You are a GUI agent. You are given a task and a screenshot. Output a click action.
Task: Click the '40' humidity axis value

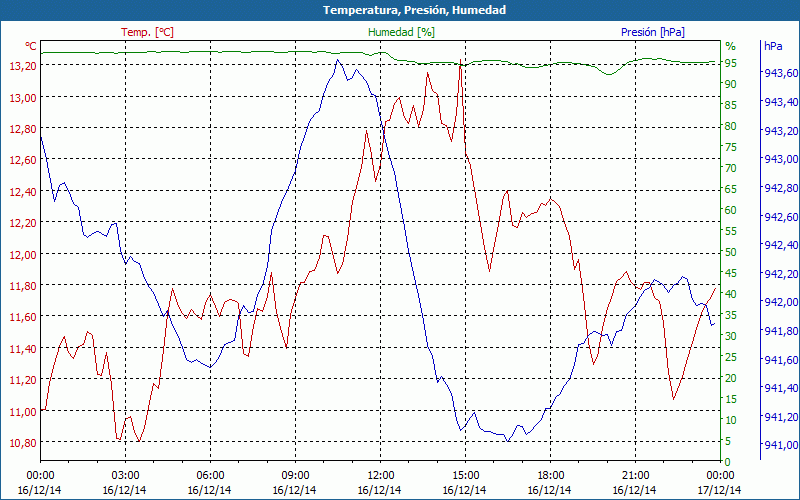click(731, 294)
